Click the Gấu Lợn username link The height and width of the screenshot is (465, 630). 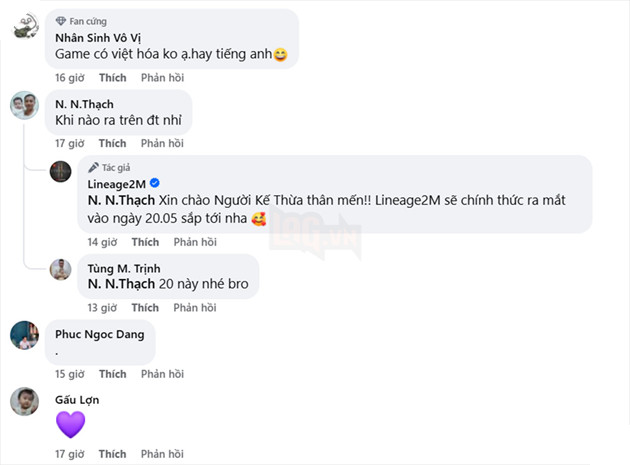79,399
